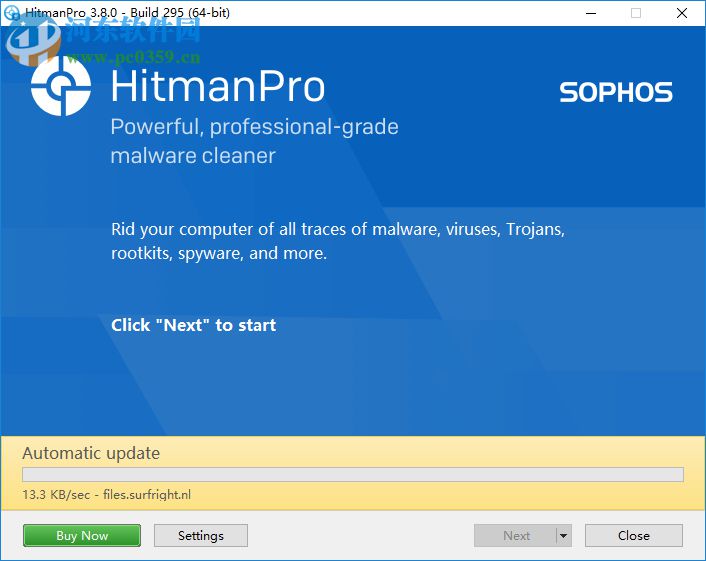Click the green Buy Now button
This screenshot has height=561, width=706.
coord(81,535)
